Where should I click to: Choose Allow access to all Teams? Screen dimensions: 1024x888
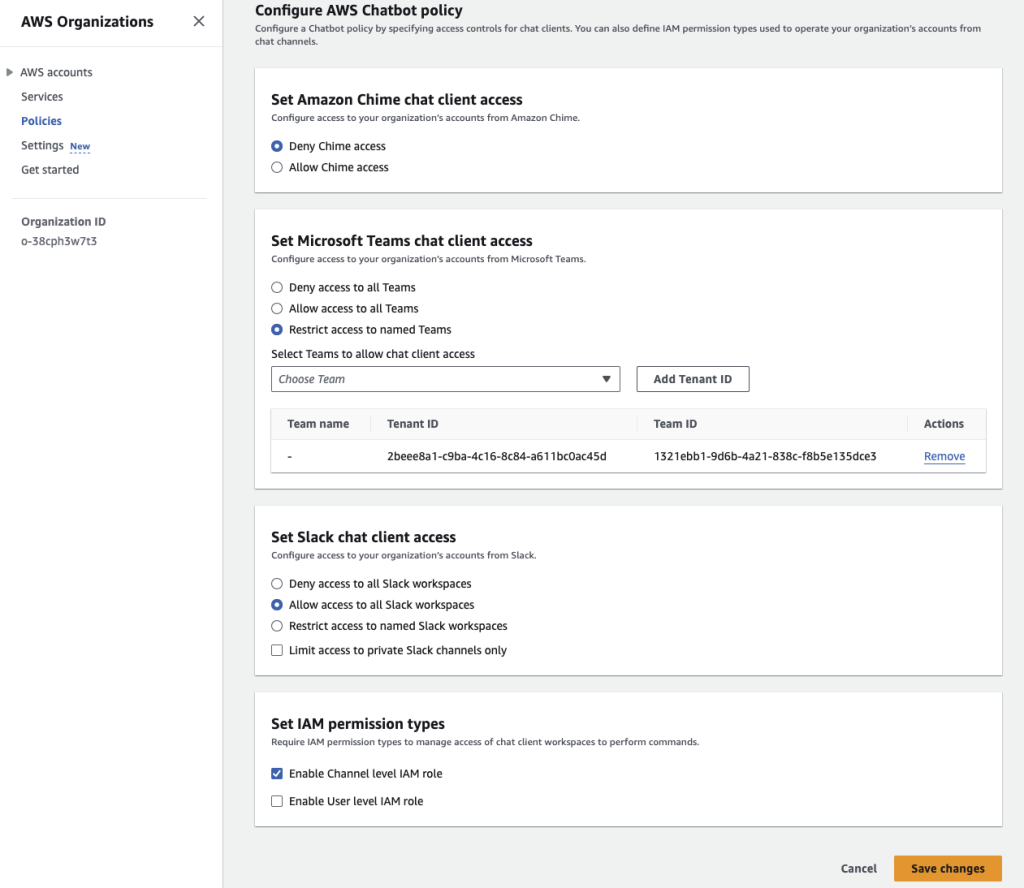[x=277, y=308]
